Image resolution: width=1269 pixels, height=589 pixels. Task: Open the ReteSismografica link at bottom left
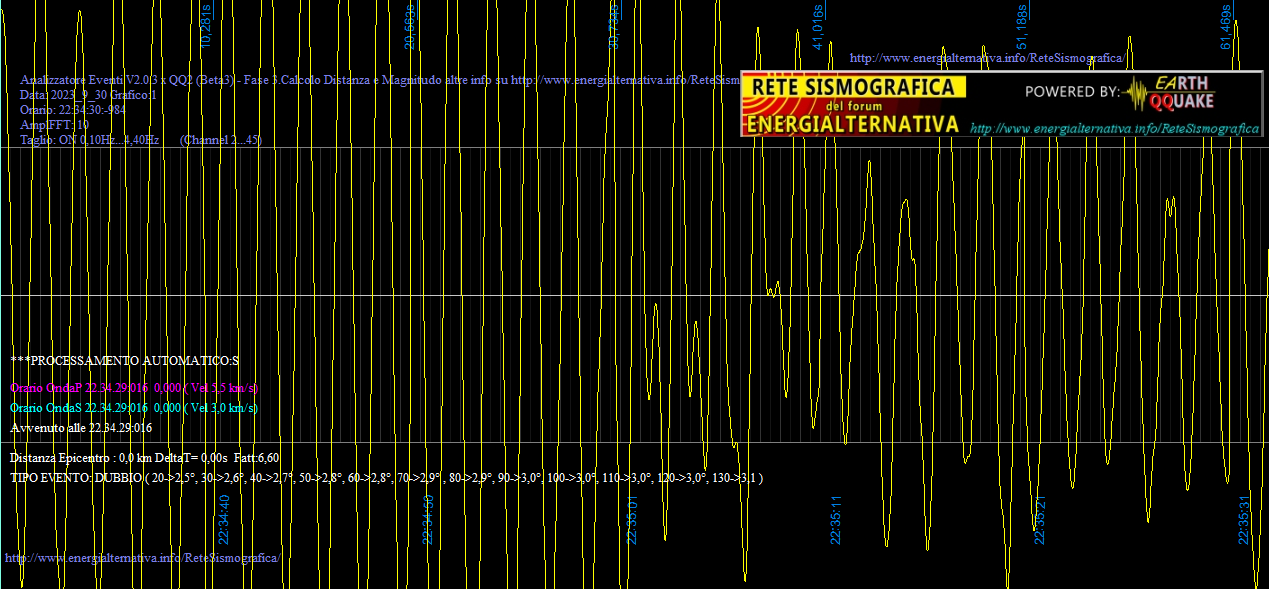pos(142,557)
